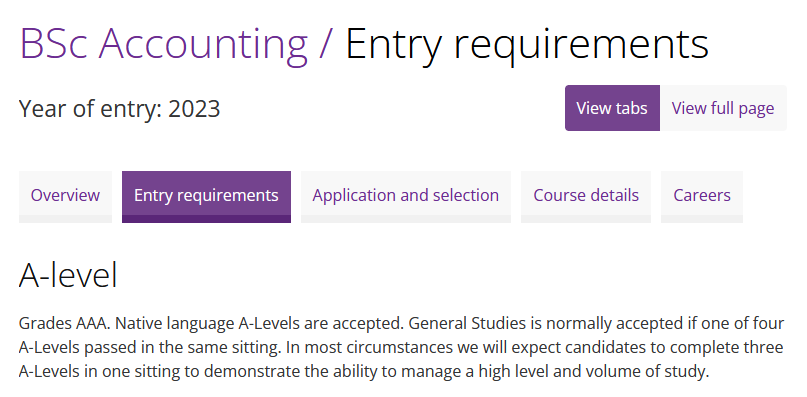Select the Entry requirements tab
Viewport: 807px width, 397px height.
pos(206,196)
